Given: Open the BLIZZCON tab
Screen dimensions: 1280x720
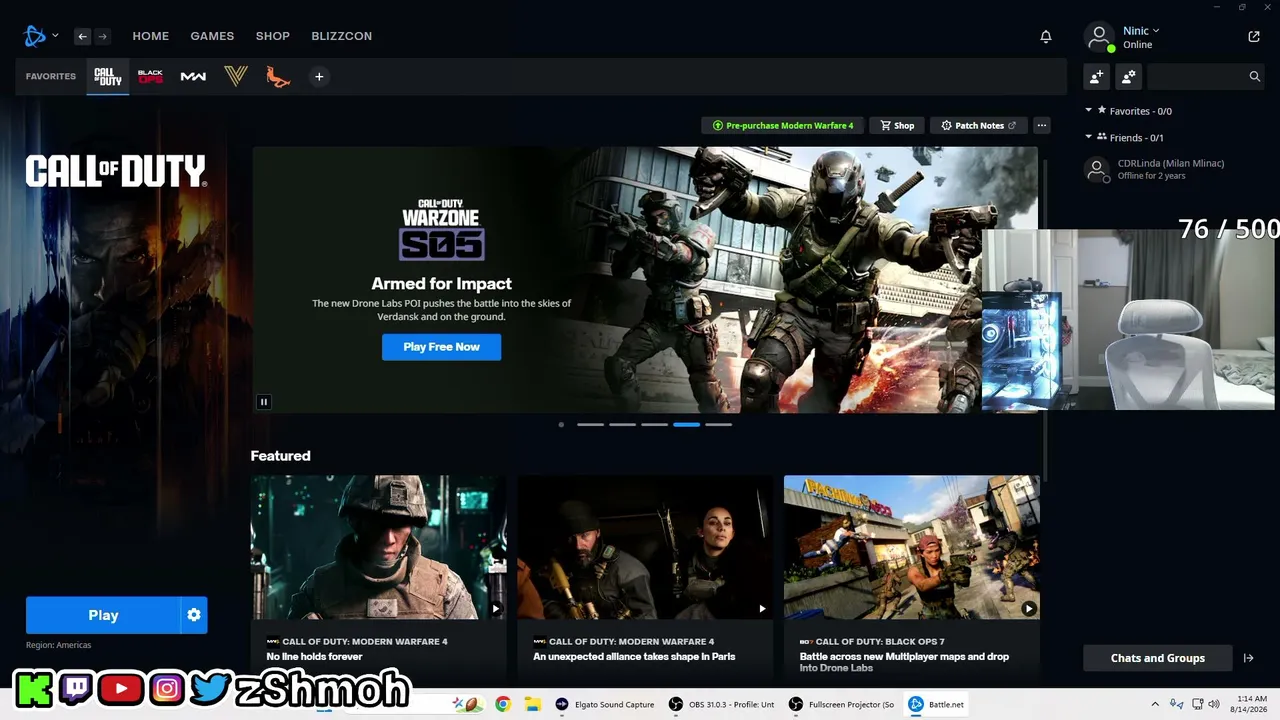Looking at the screenshot, I should coord(341,36).
